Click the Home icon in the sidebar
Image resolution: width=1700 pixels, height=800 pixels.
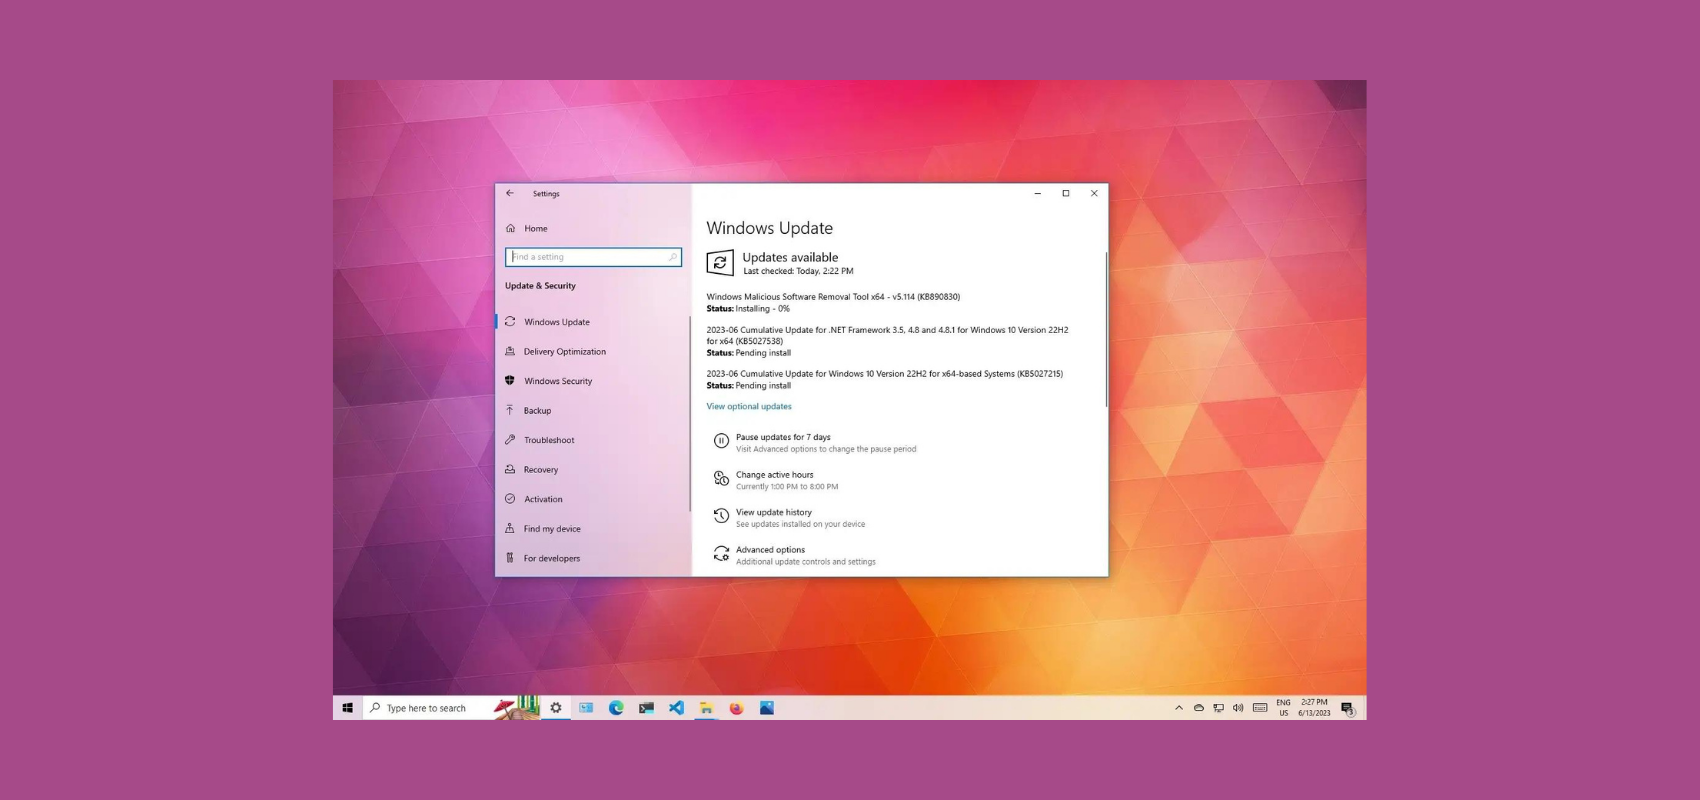[510, 228]
